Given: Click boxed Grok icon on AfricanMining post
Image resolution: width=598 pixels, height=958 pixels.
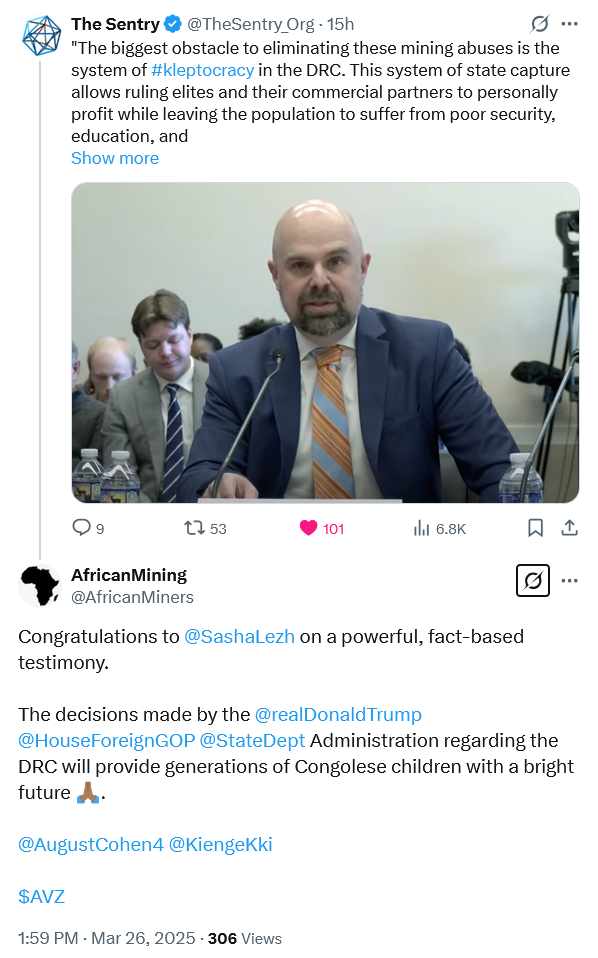Looking at the screenshot, I should [x=533, y=580].
